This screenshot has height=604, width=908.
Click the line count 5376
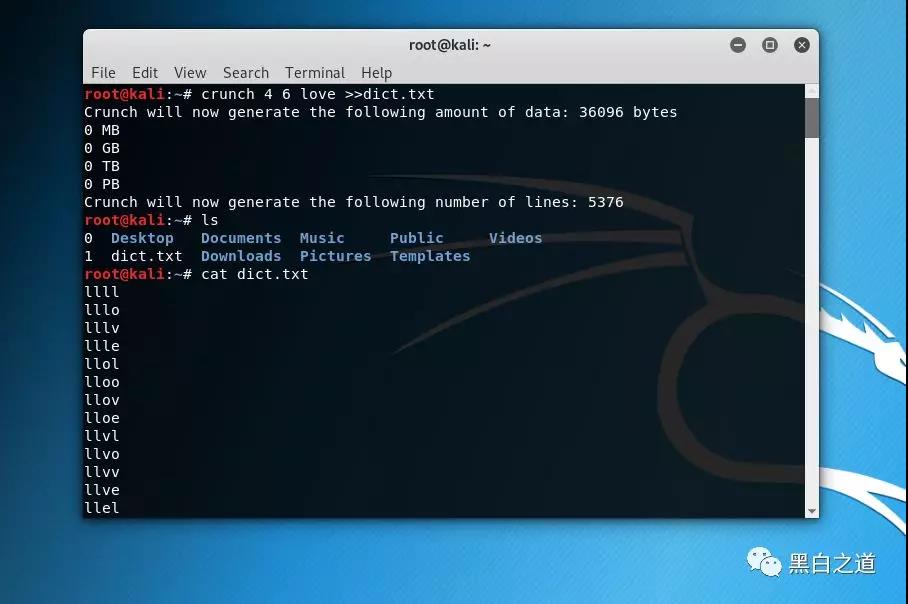pos(606,202)
